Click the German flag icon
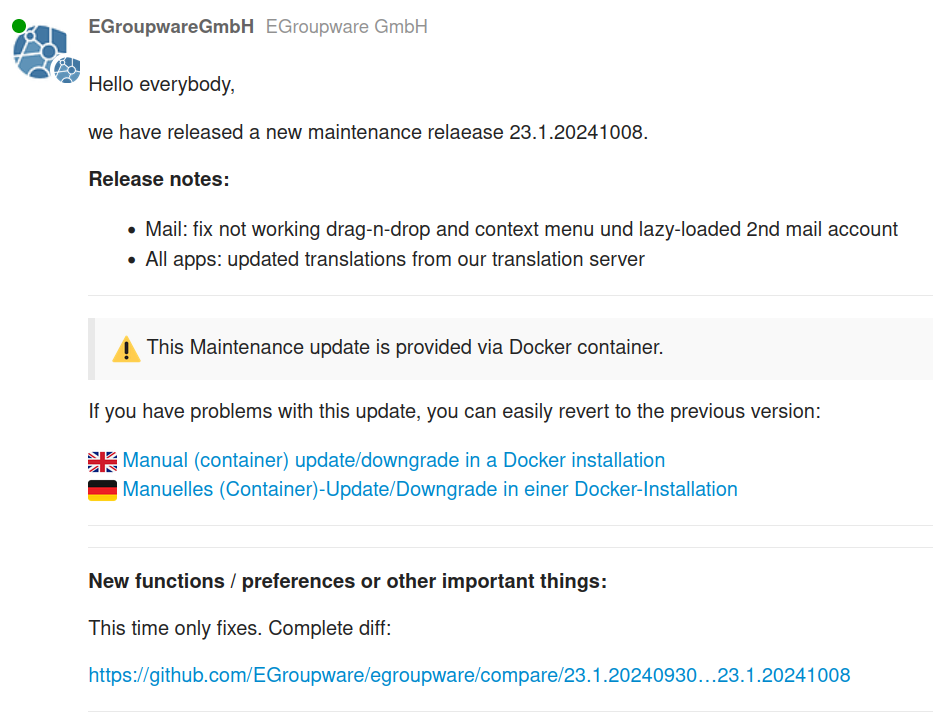Image resolution: width=933 pixels, height=728 pixels. point(102,490)
